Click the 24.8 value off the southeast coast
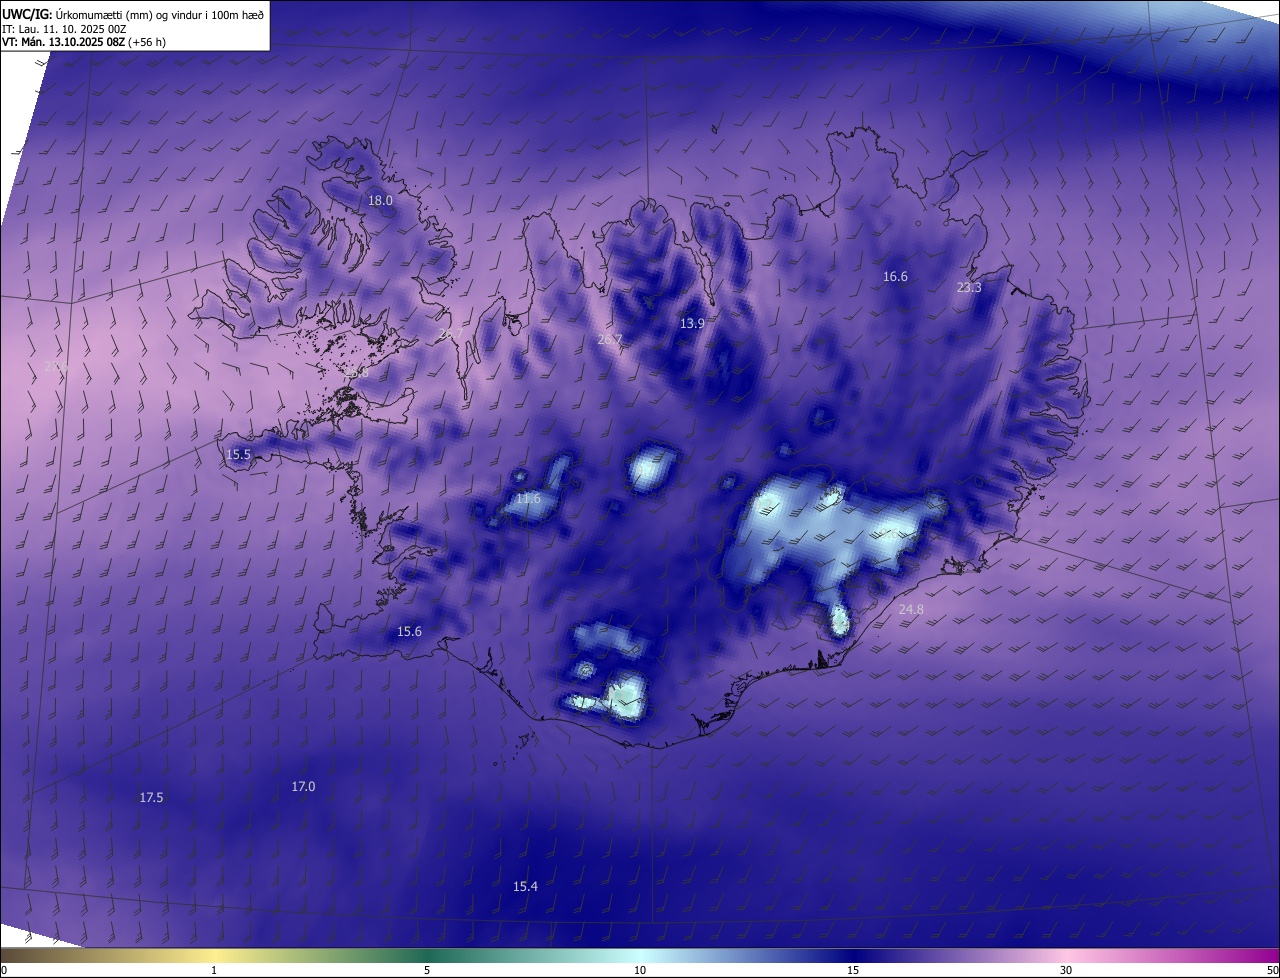The image size is (1280, 978). point(911,610)
